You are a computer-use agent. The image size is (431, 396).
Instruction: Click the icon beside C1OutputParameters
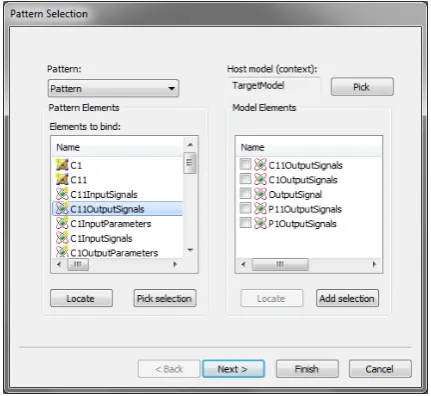(x=62, y=252)
